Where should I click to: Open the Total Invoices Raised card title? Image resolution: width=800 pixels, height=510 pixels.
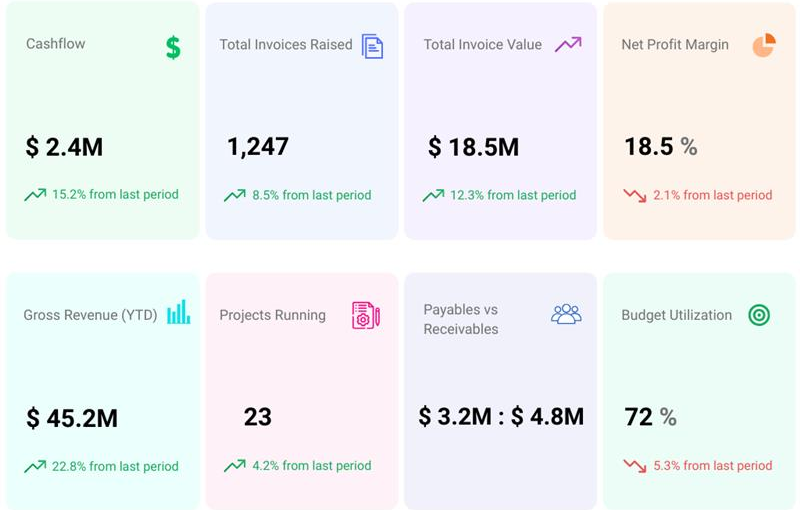[286, 45]
